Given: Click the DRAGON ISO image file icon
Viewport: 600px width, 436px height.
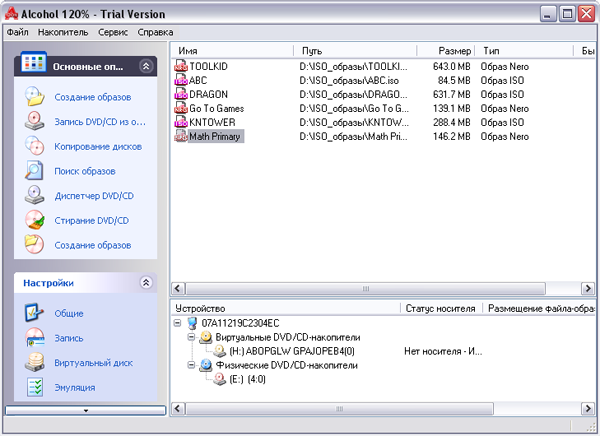Looking at the screenshot, I should [181, 94].
